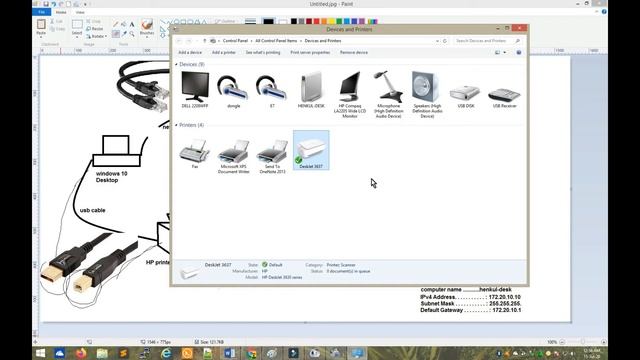Select the USB DISK device
Screen dimensions: 640x360
pyautogui.click(x=466, y=96)
